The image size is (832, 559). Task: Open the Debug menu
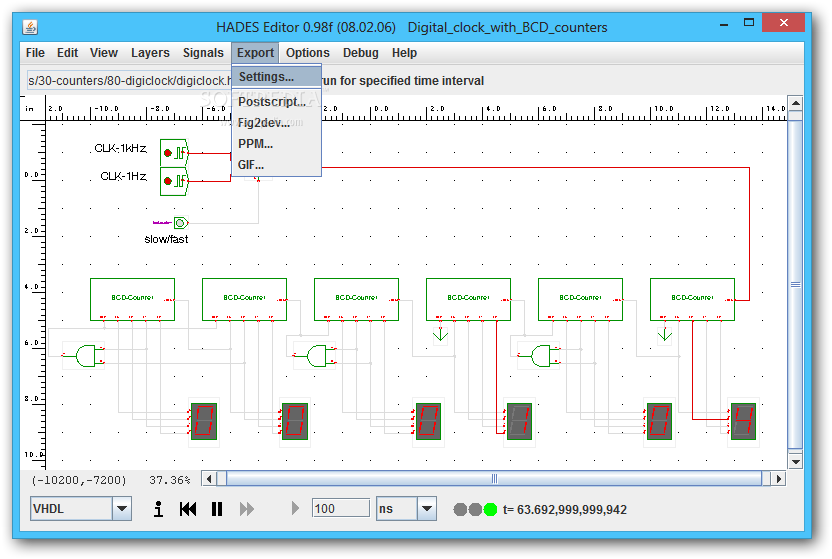[x=361, y=53]
